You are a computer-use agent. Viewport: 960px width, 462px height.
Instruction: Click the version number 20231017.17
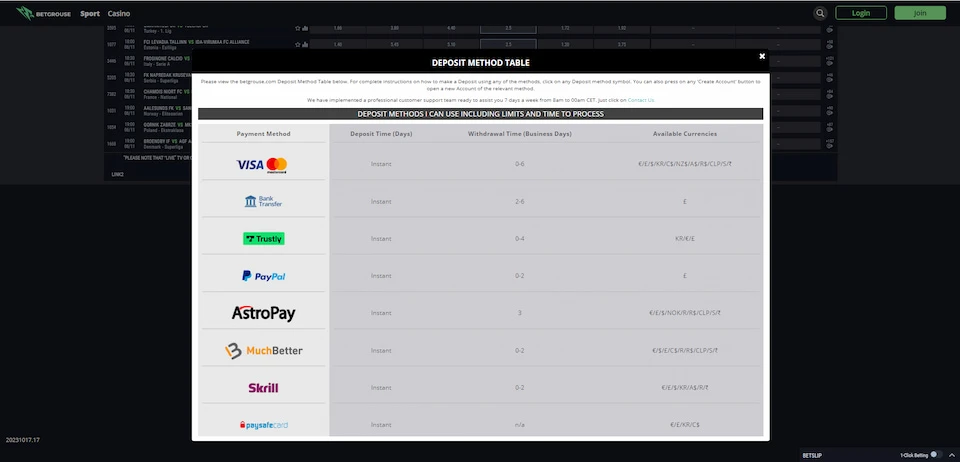(23, 440)
